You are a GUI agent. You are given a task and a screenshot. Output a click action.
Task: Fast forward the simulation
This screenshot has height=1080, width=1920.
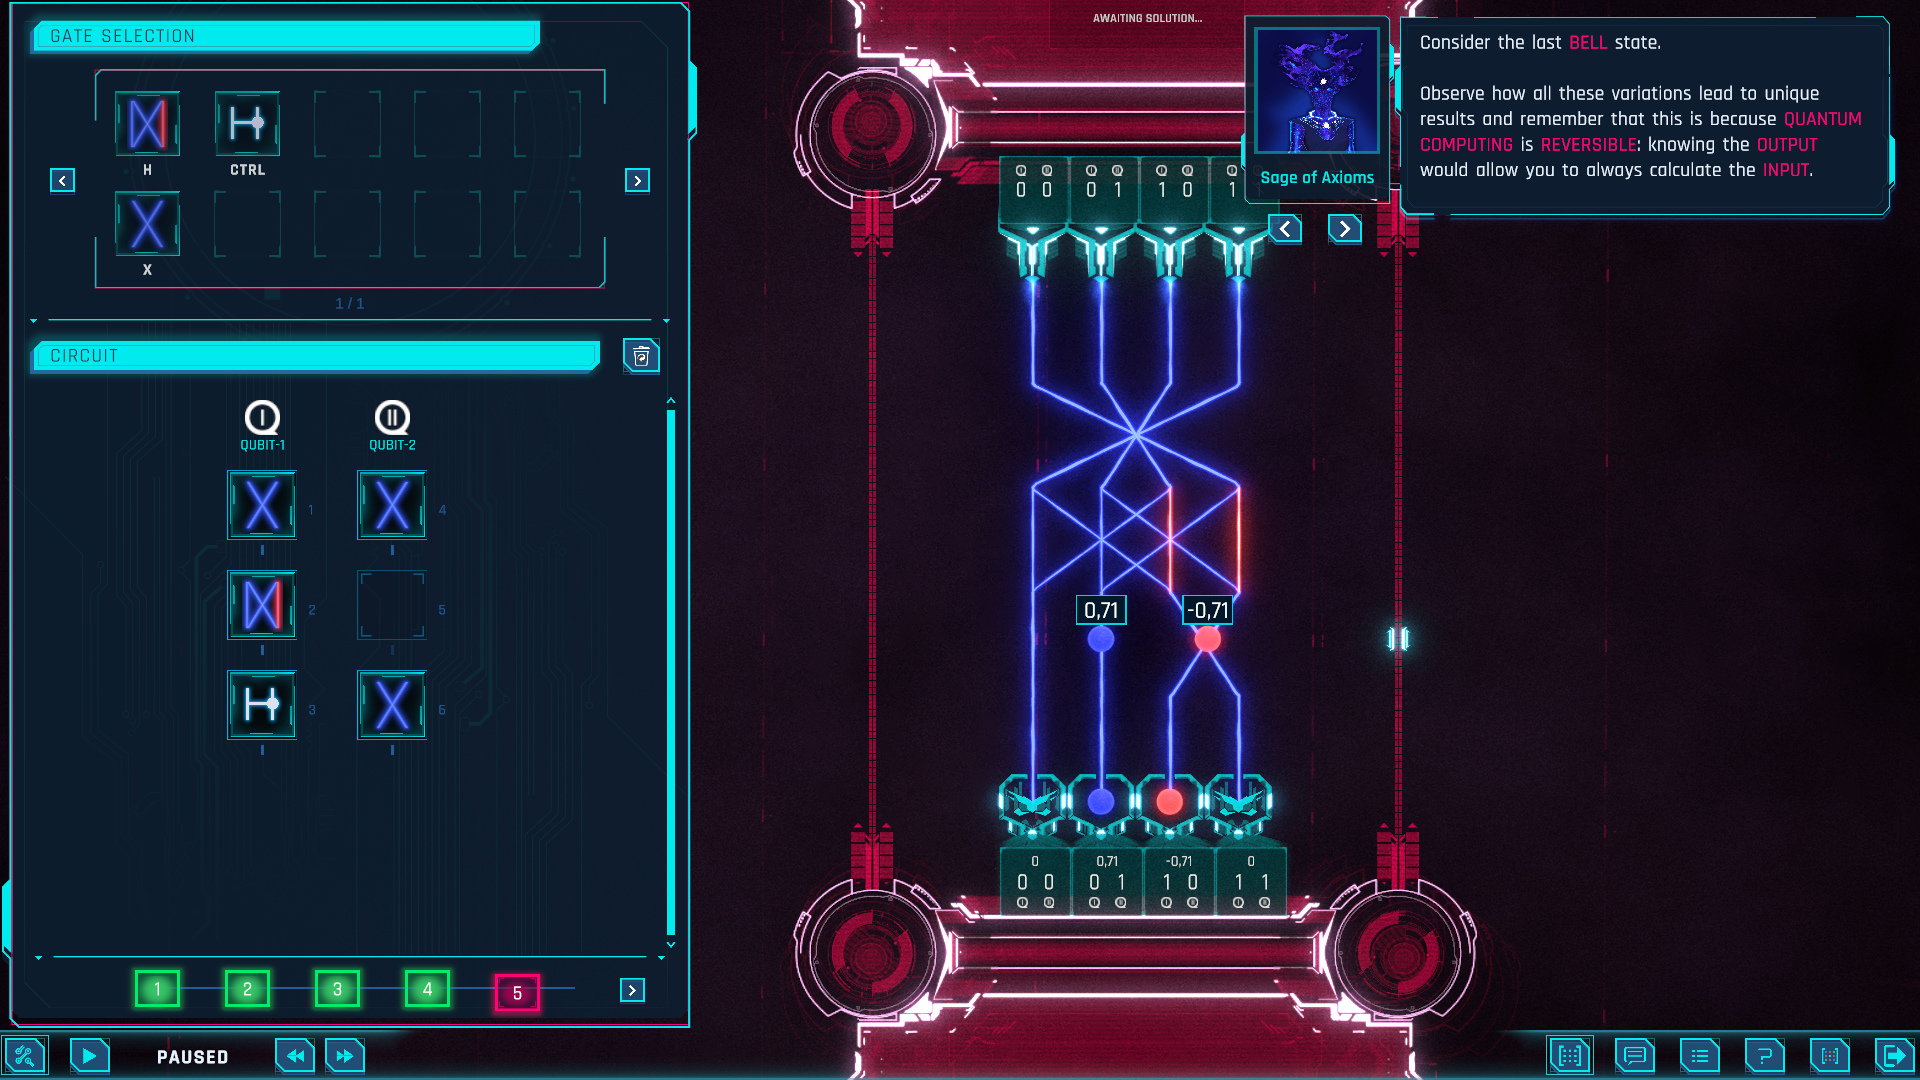[345, 1056]
